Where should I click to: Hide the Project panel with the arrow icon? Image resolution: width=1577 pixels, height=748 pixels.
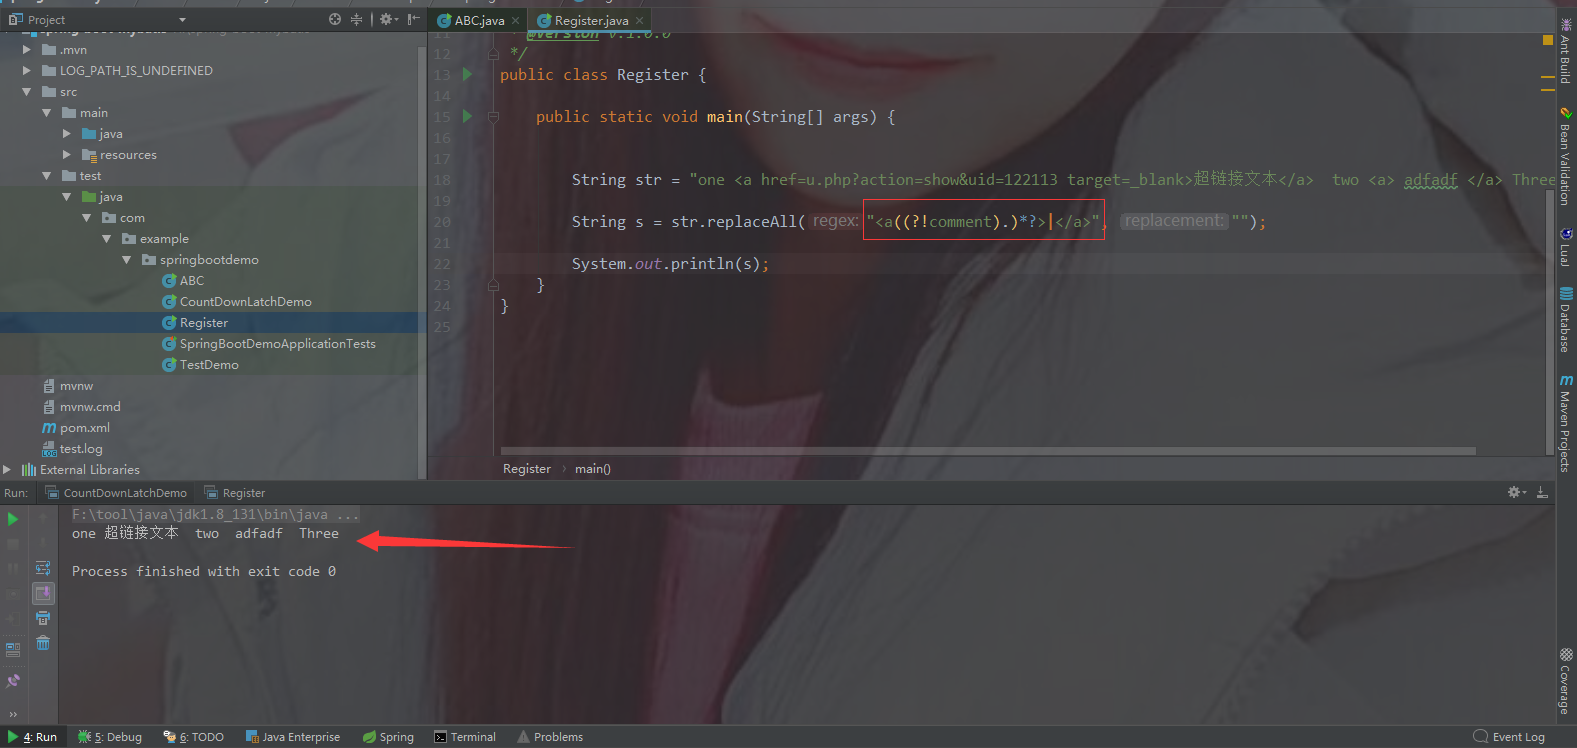pyautogui.click(x=413, y=19)
